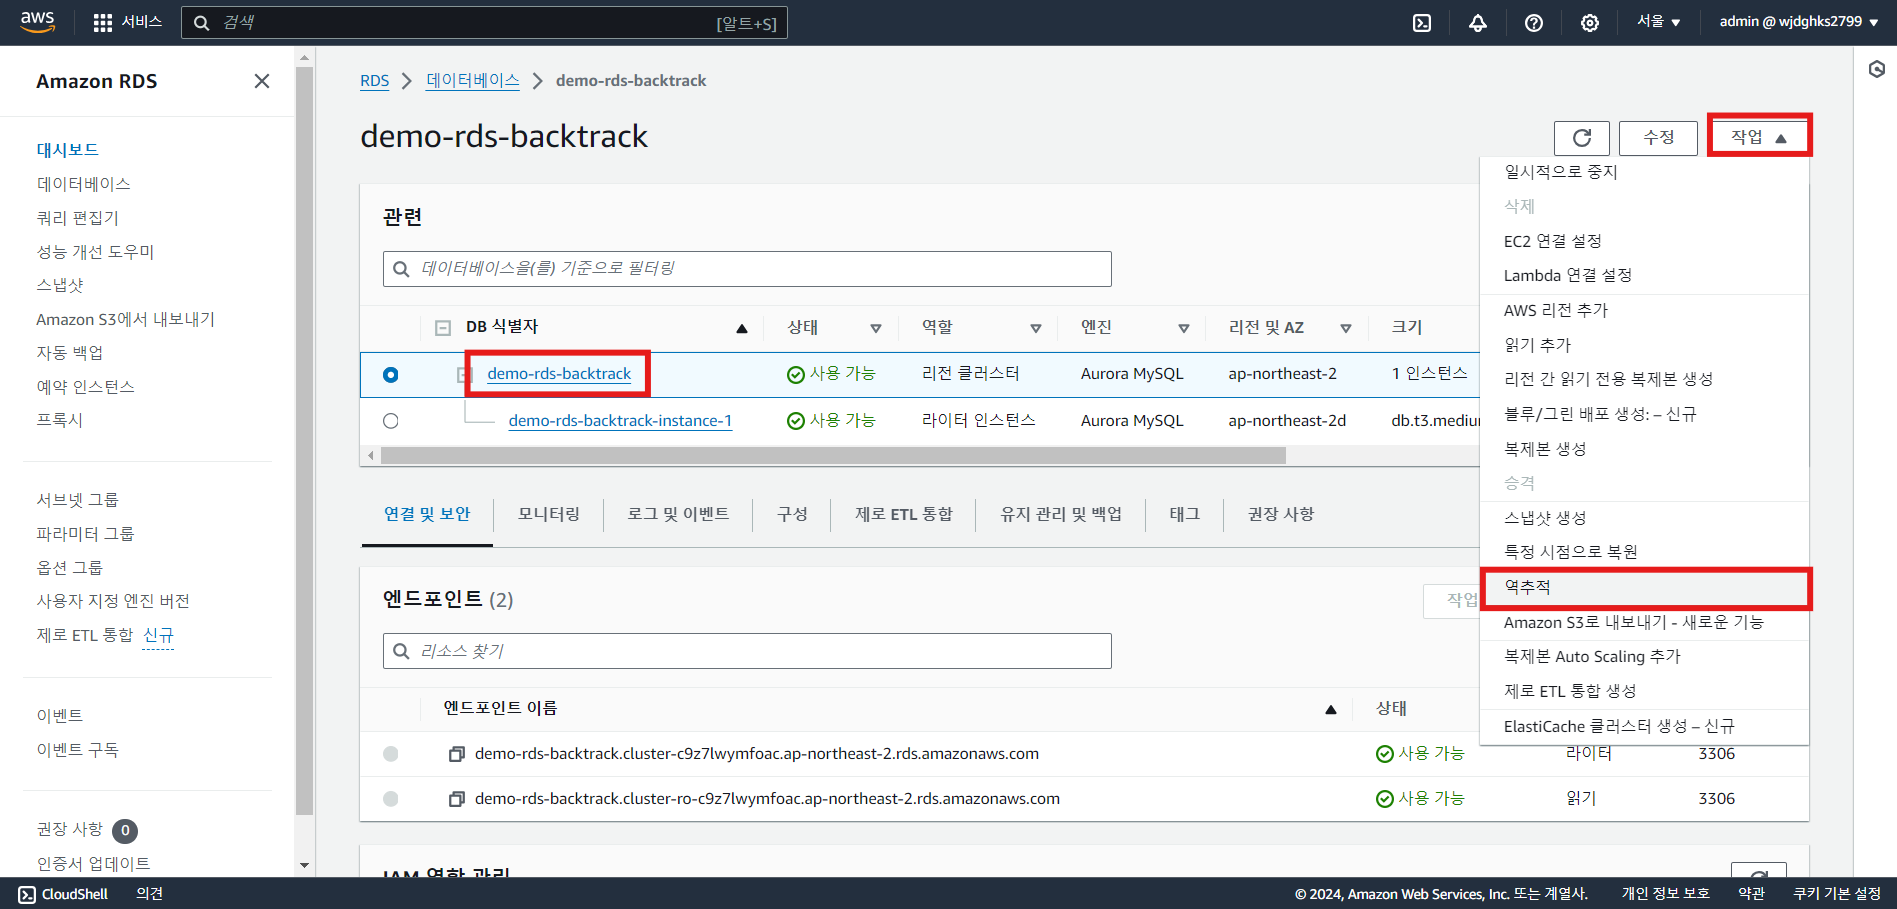This screenshot has height=909, width=1897.
Task: Select the demo-rds-backtrack-instance-1 radio button
Action: coord(390,421)
